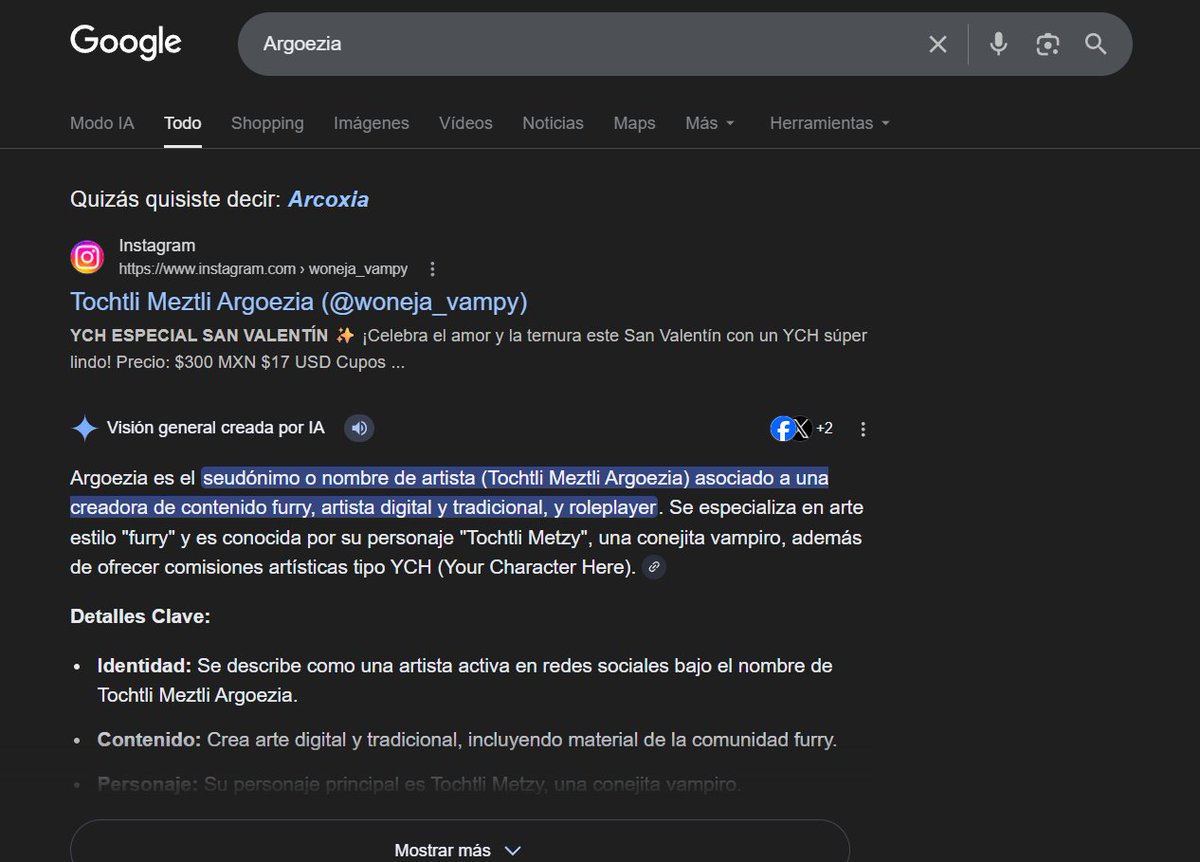Viewport: 1200px width, 862px height.
Task: Open the Herramientas dropdown
Action: [x=830, y=123]
